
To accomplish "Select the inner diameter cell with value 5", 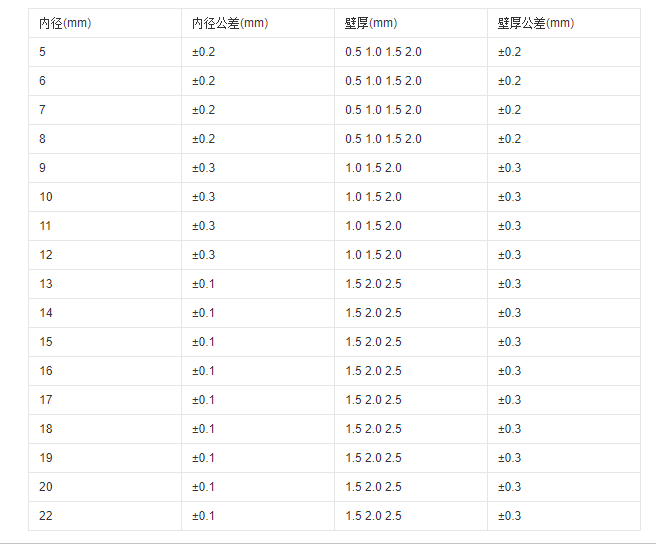I will tap(43, 52).
